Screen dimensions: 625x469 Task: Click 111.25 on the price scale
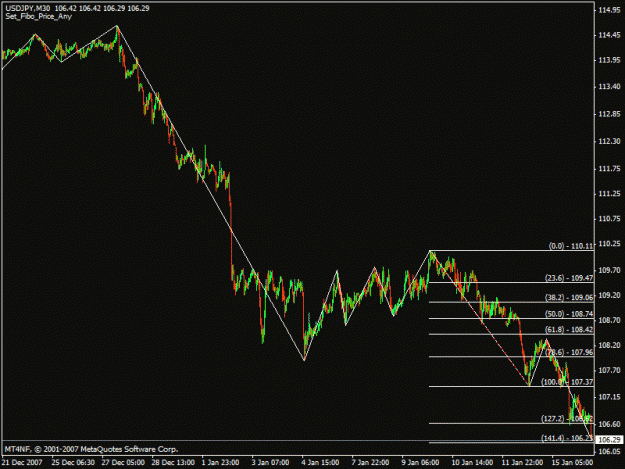coord(609,194)
